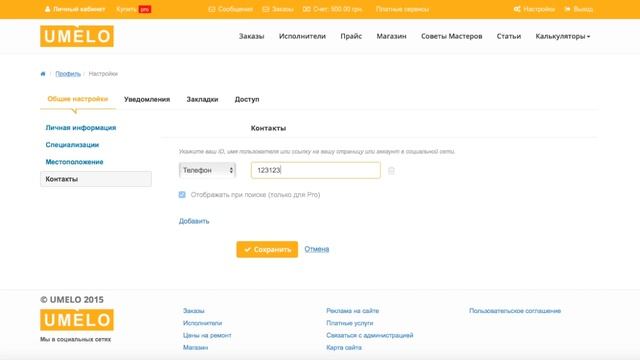Open the footer Реклама на сайте link

[353, 311]
